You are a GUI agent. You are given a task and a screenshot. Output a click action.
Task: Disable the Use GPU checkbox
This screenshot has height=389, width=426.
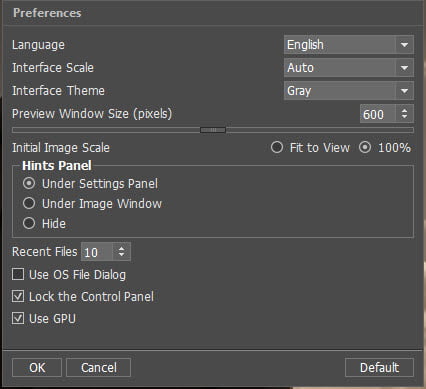18,318
